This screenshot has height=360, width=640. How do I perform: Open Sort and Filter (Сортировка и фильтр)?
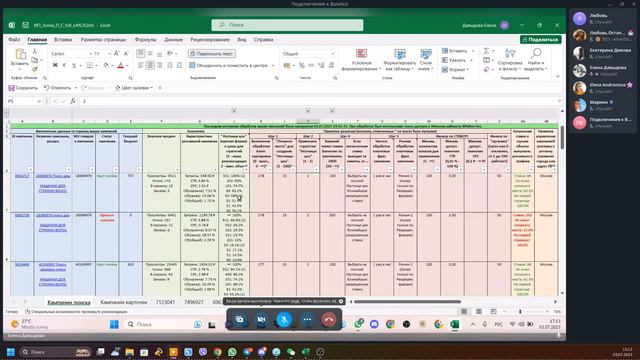point(510,60)
